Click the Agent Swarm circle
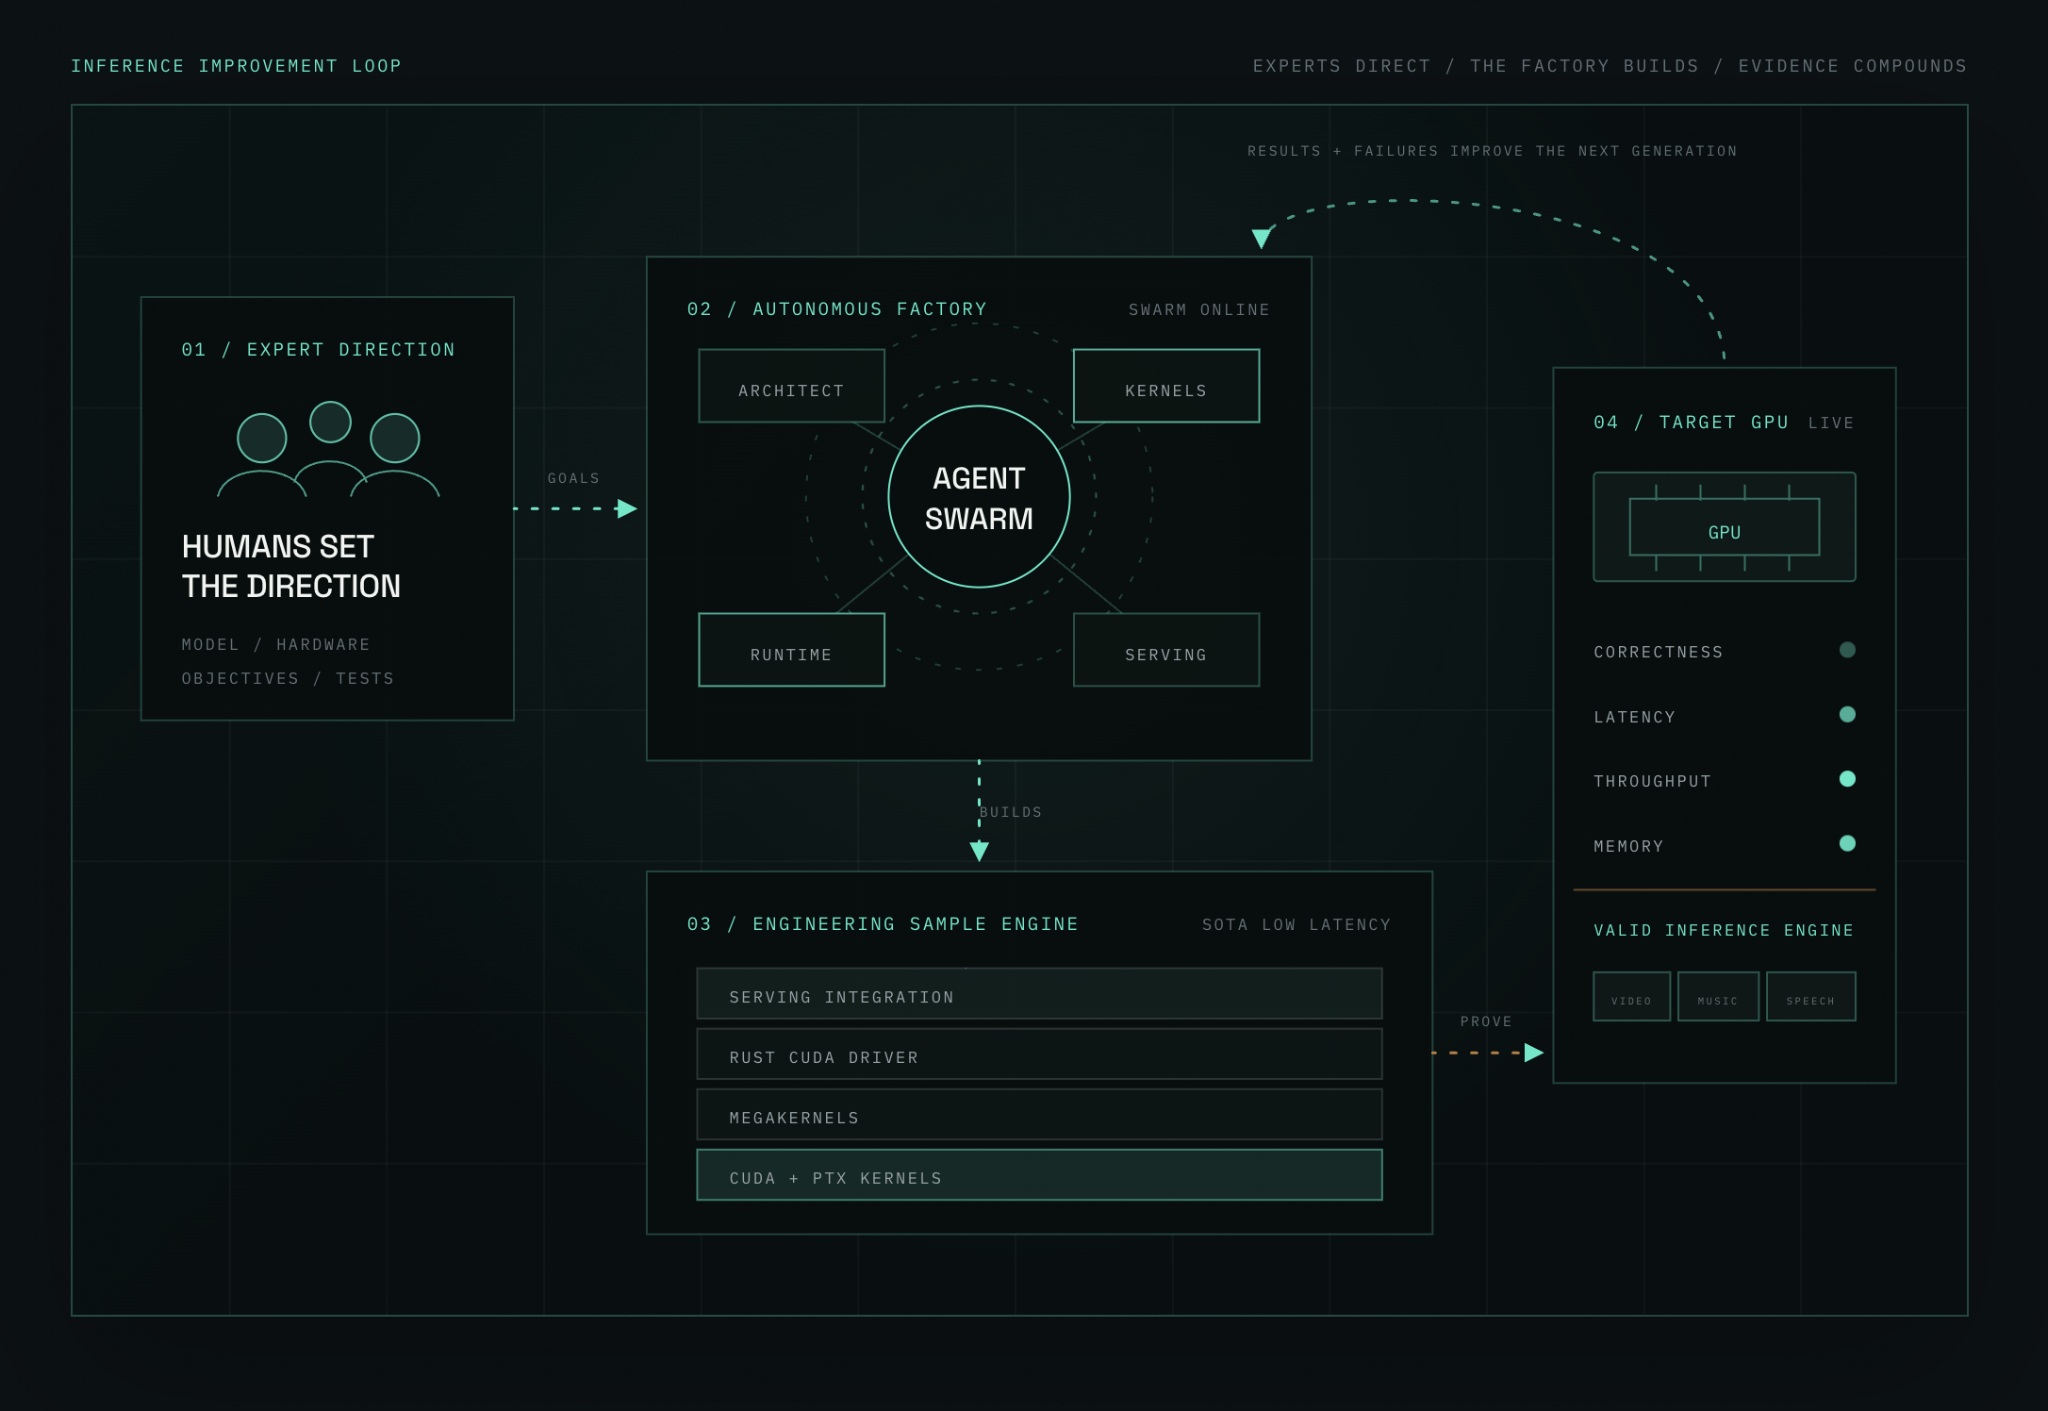Screen dimensions: 2048x1411 979,497
